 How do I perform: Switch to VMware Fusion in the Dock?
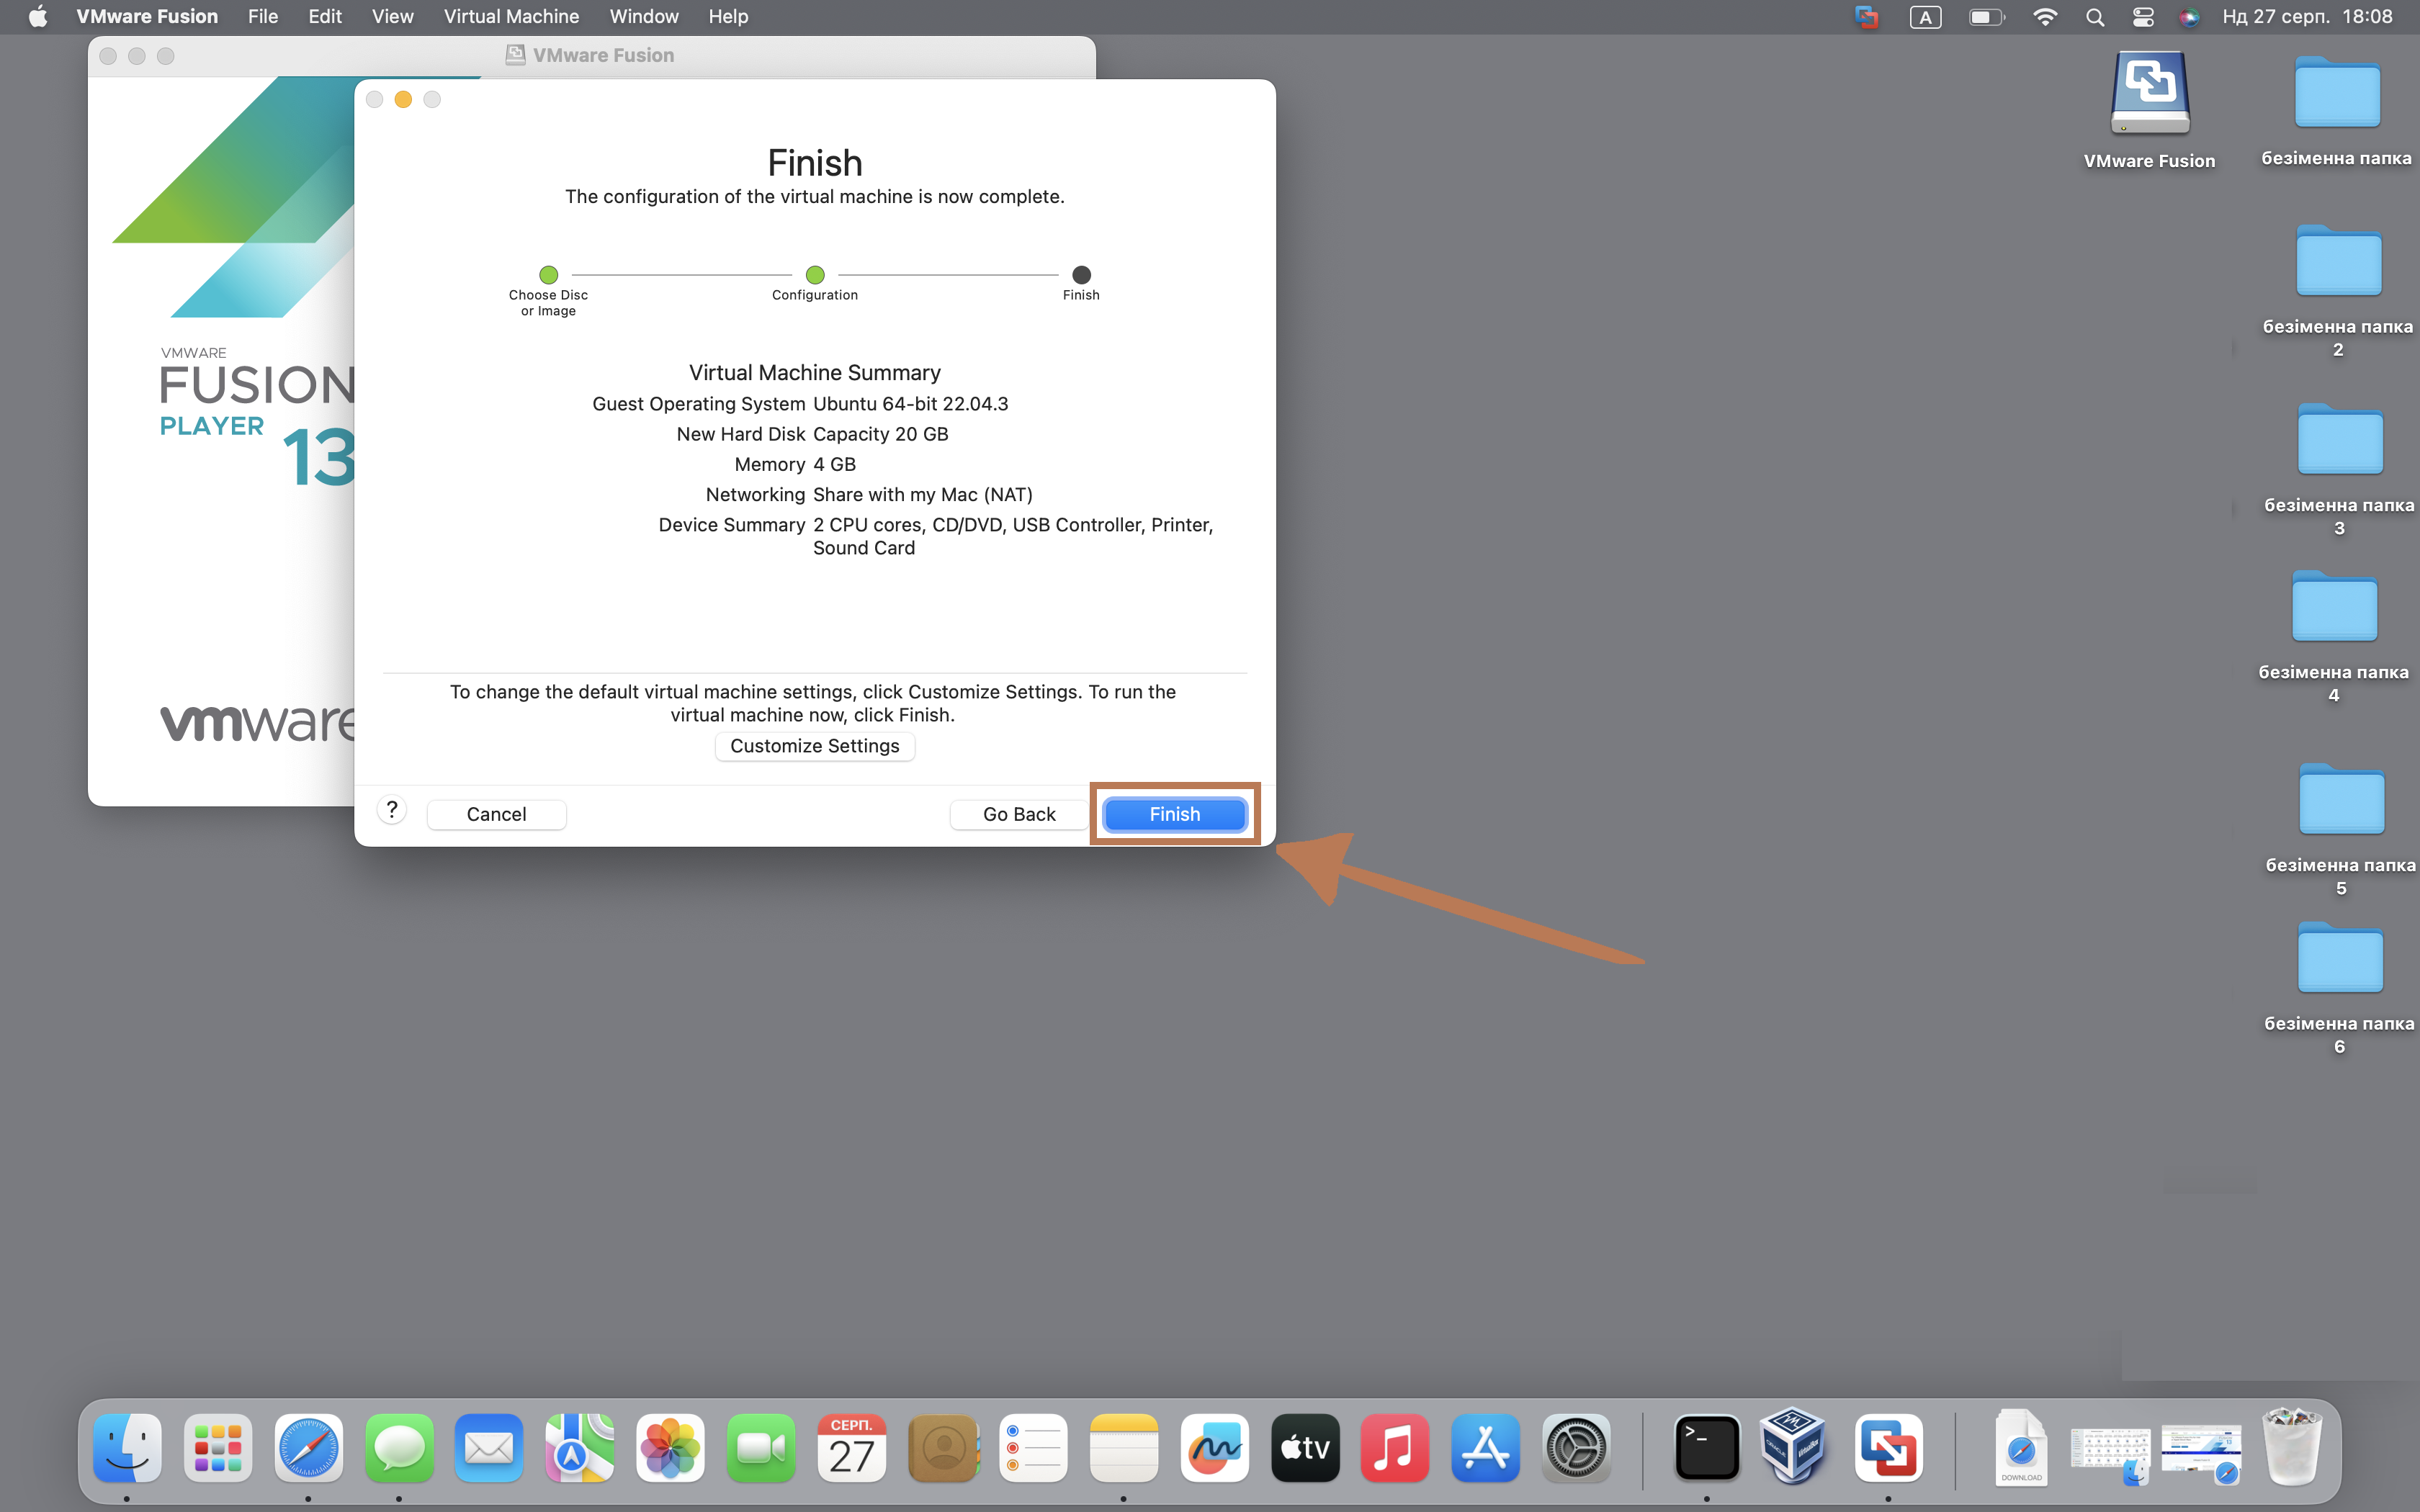[x=1888, y=1447]
